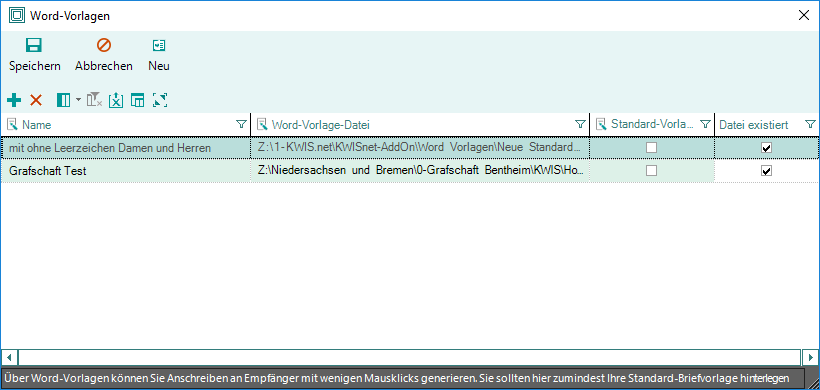820x390 pixels.
Task: Toggle Datei existiert checkbox in 'mit ohne Leerzeichen' row
Action: (x=767, y=148)
